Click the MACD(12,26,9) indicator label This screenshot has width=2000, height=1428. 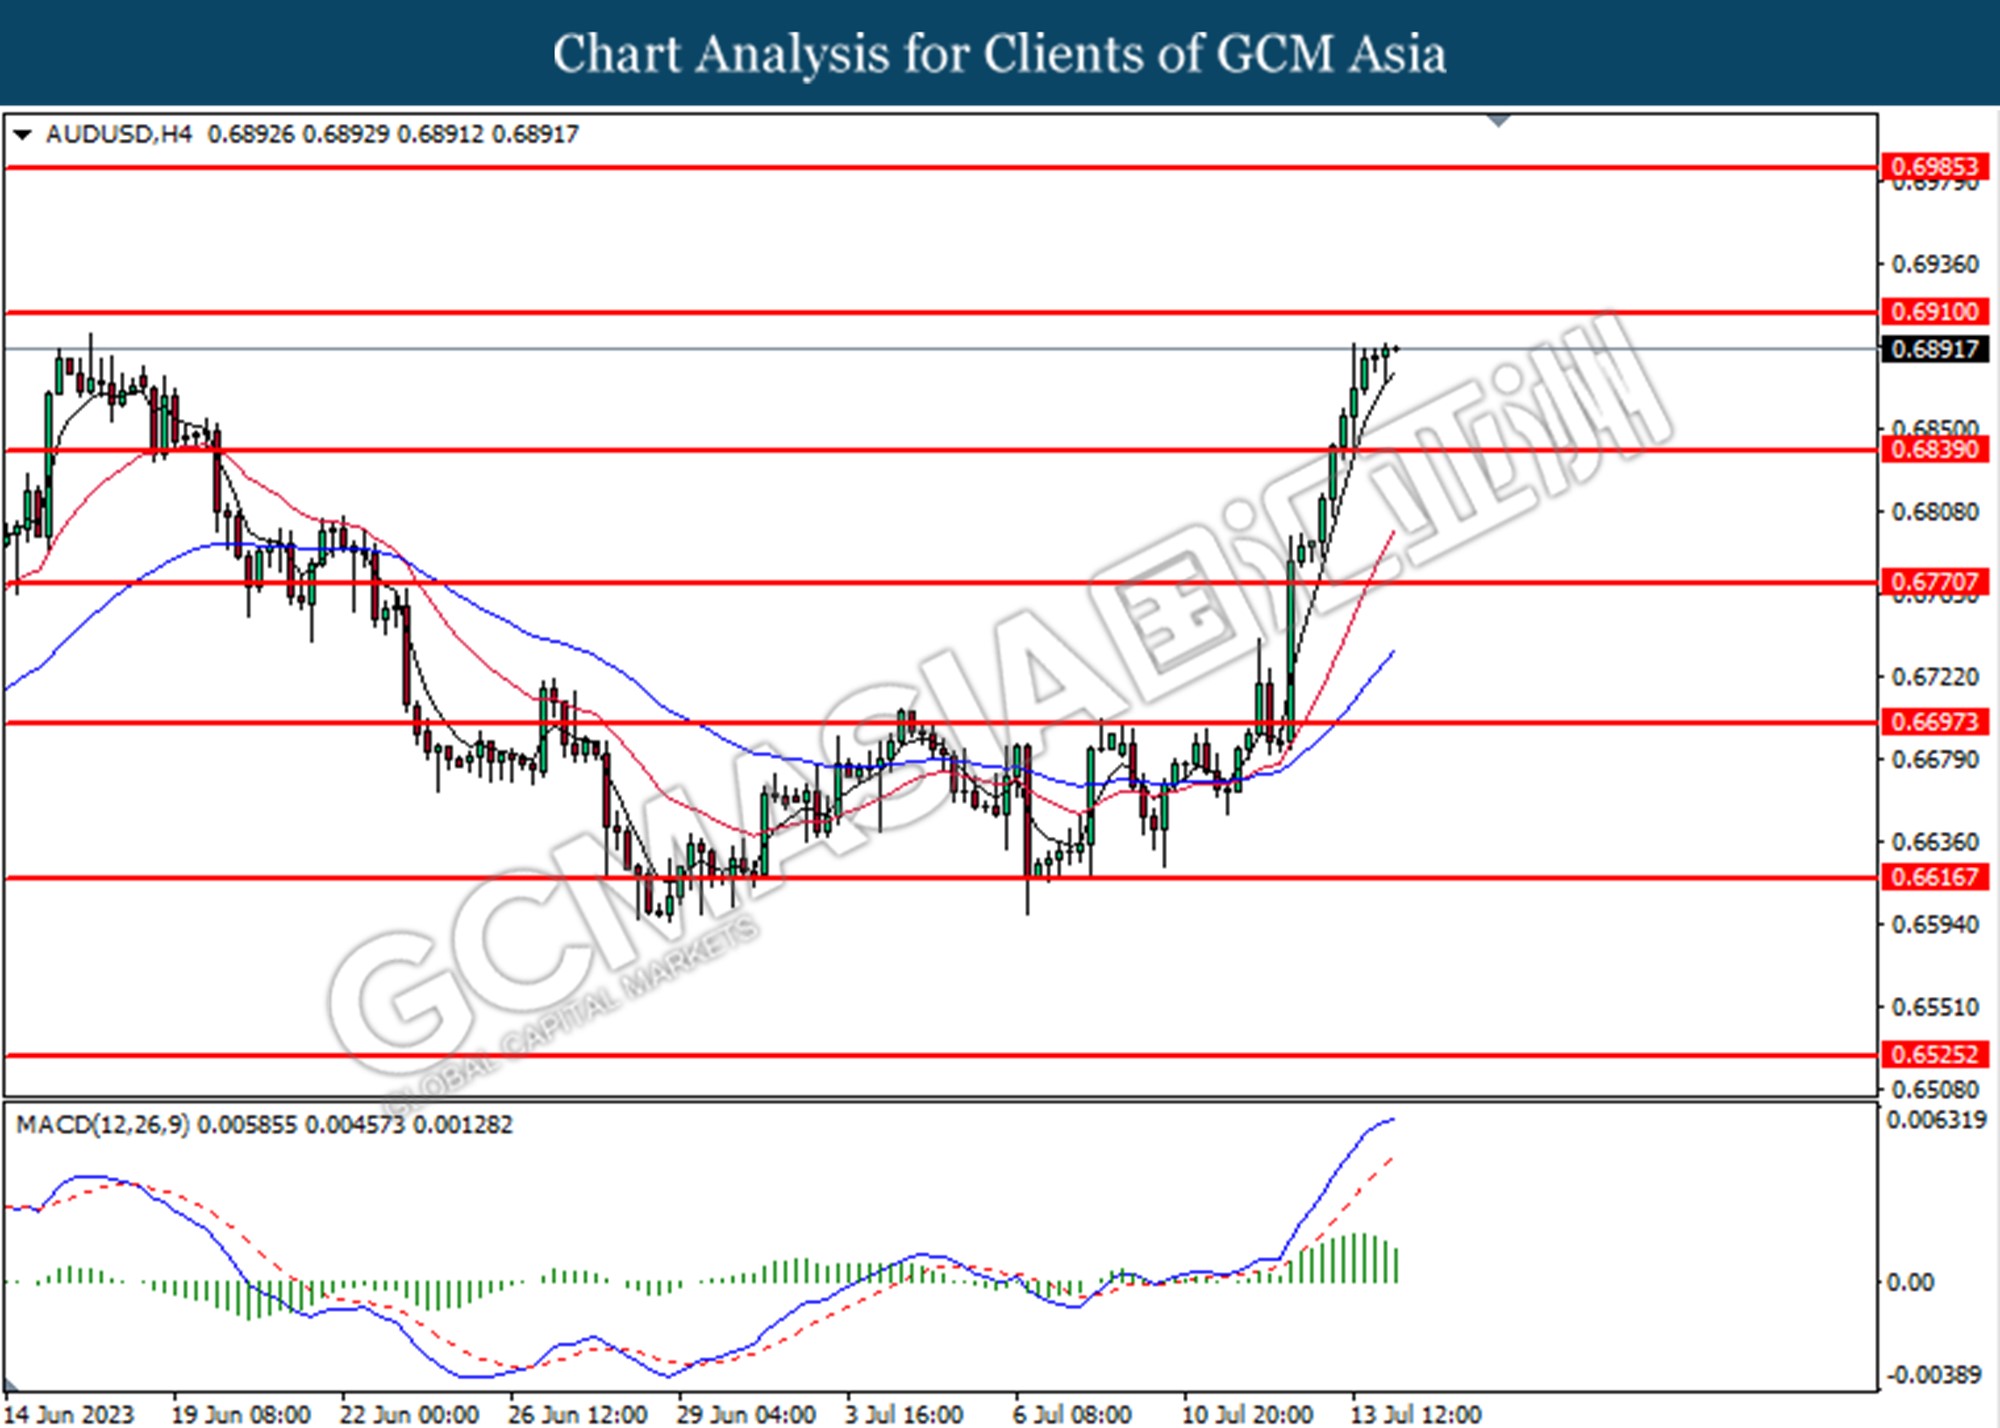click(x=103, y=1125)
